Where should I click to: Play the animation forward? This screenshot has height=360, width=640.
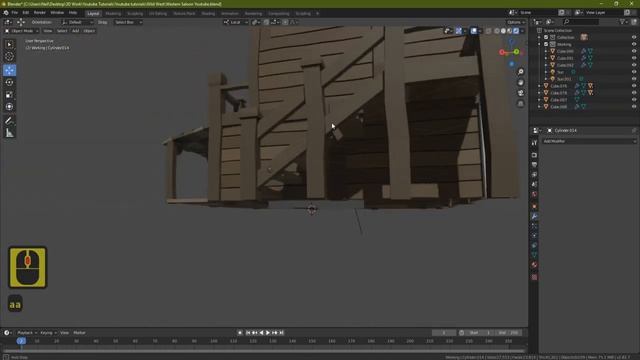tap(268, 333)
